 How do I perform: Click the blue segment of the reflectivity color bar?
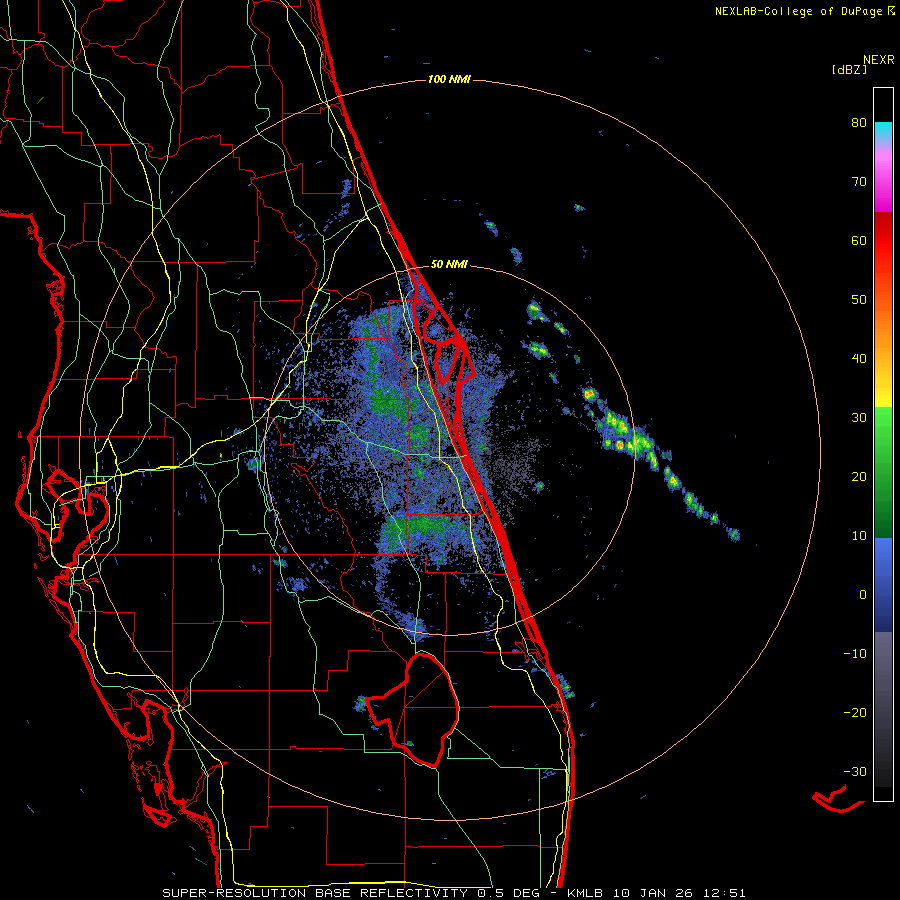coord(883,585)
